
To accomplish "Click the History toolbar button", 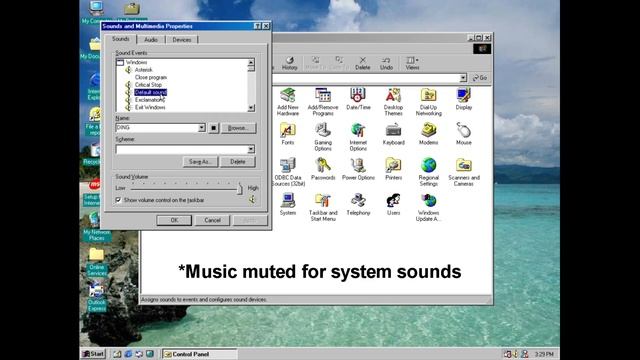I will click(x=289, y=63).
